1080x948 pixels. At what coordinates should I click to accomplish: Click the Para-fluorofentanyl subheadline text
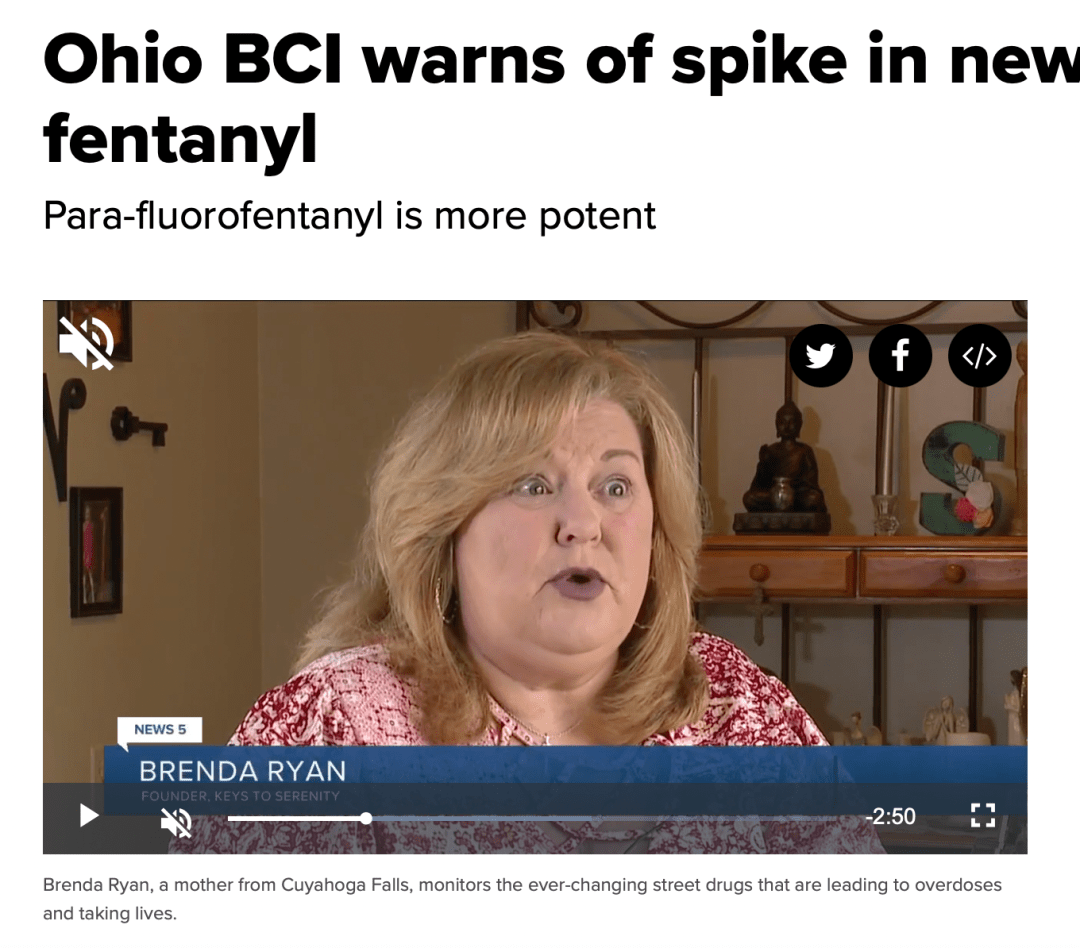pos(349,216)
